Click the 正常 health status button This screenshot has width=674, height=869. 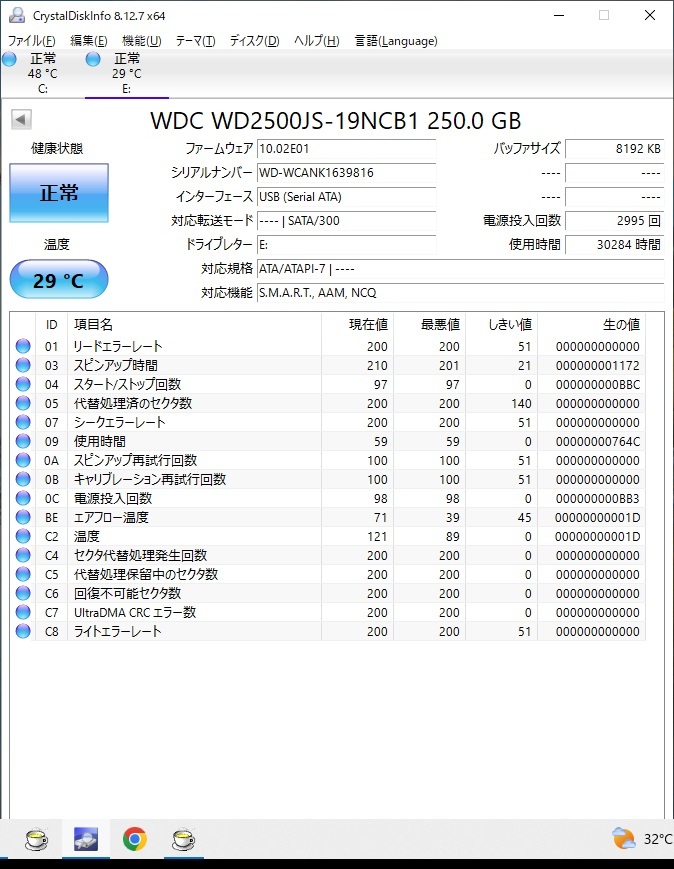pos(59,193)
